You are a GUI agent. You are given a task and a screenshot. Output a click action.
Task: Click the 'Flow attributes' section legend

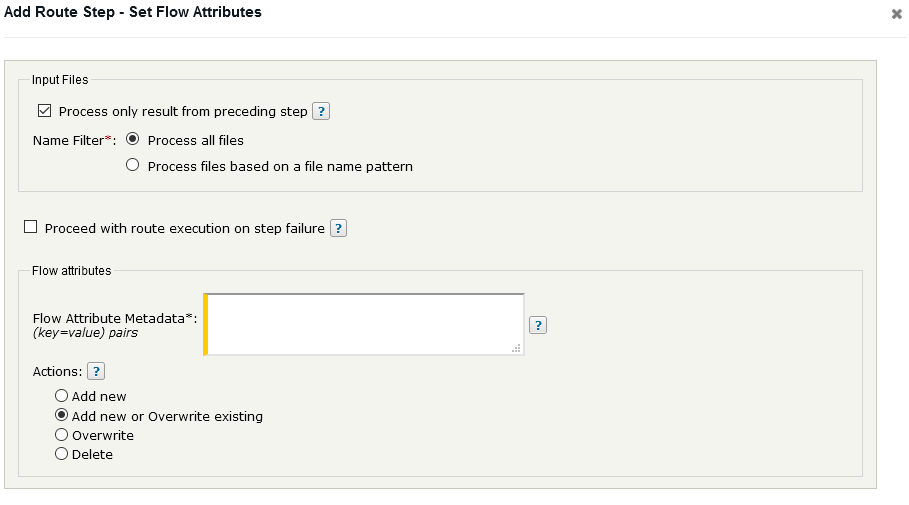pyautogui.click(x=72, y=270)
